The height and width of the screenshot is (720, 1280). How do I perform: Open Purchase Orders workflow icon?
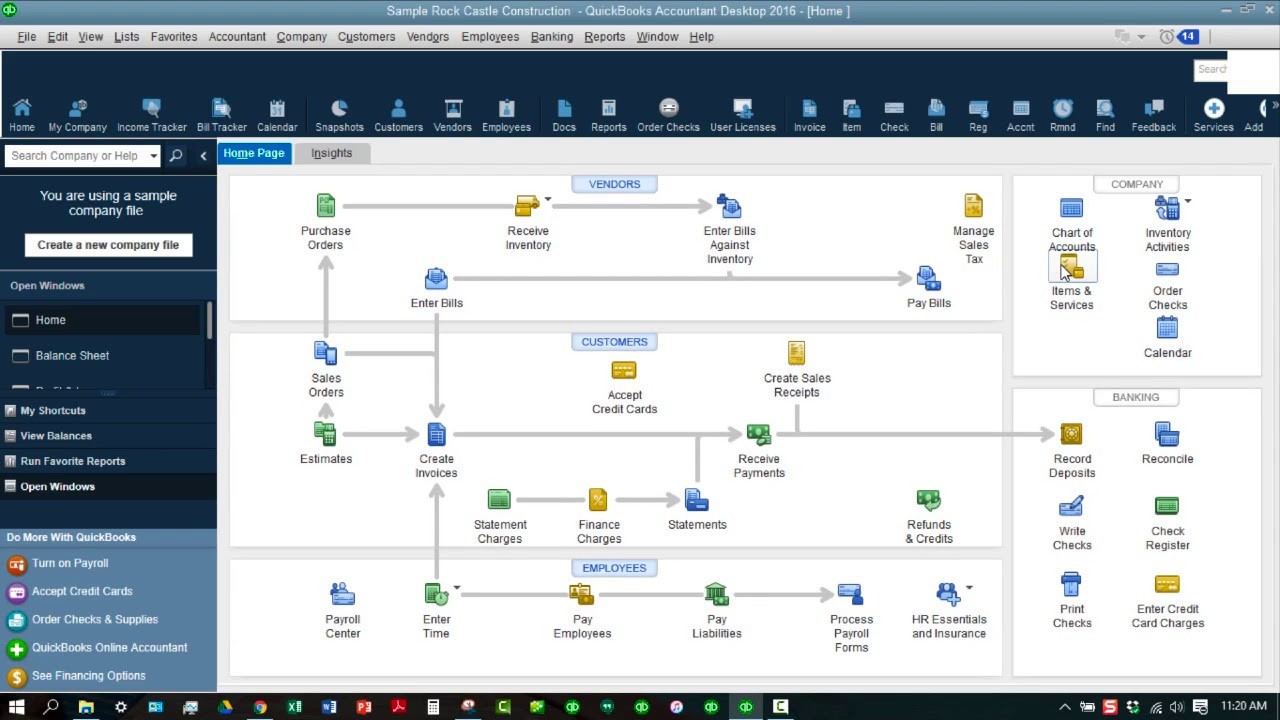(325, 206)
